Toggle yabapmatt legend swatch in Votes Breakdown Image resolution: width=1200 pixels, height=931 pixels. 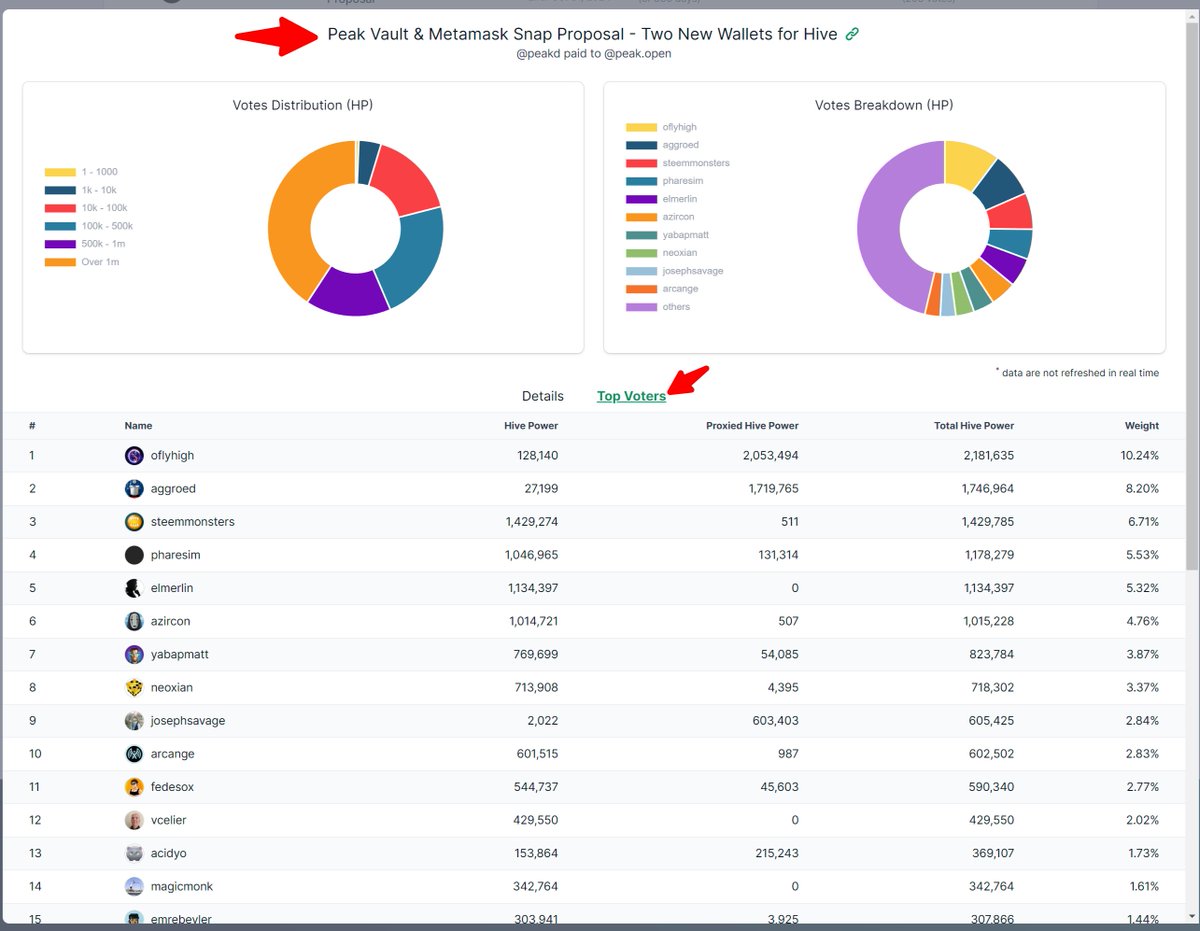(x=641, y=235)
